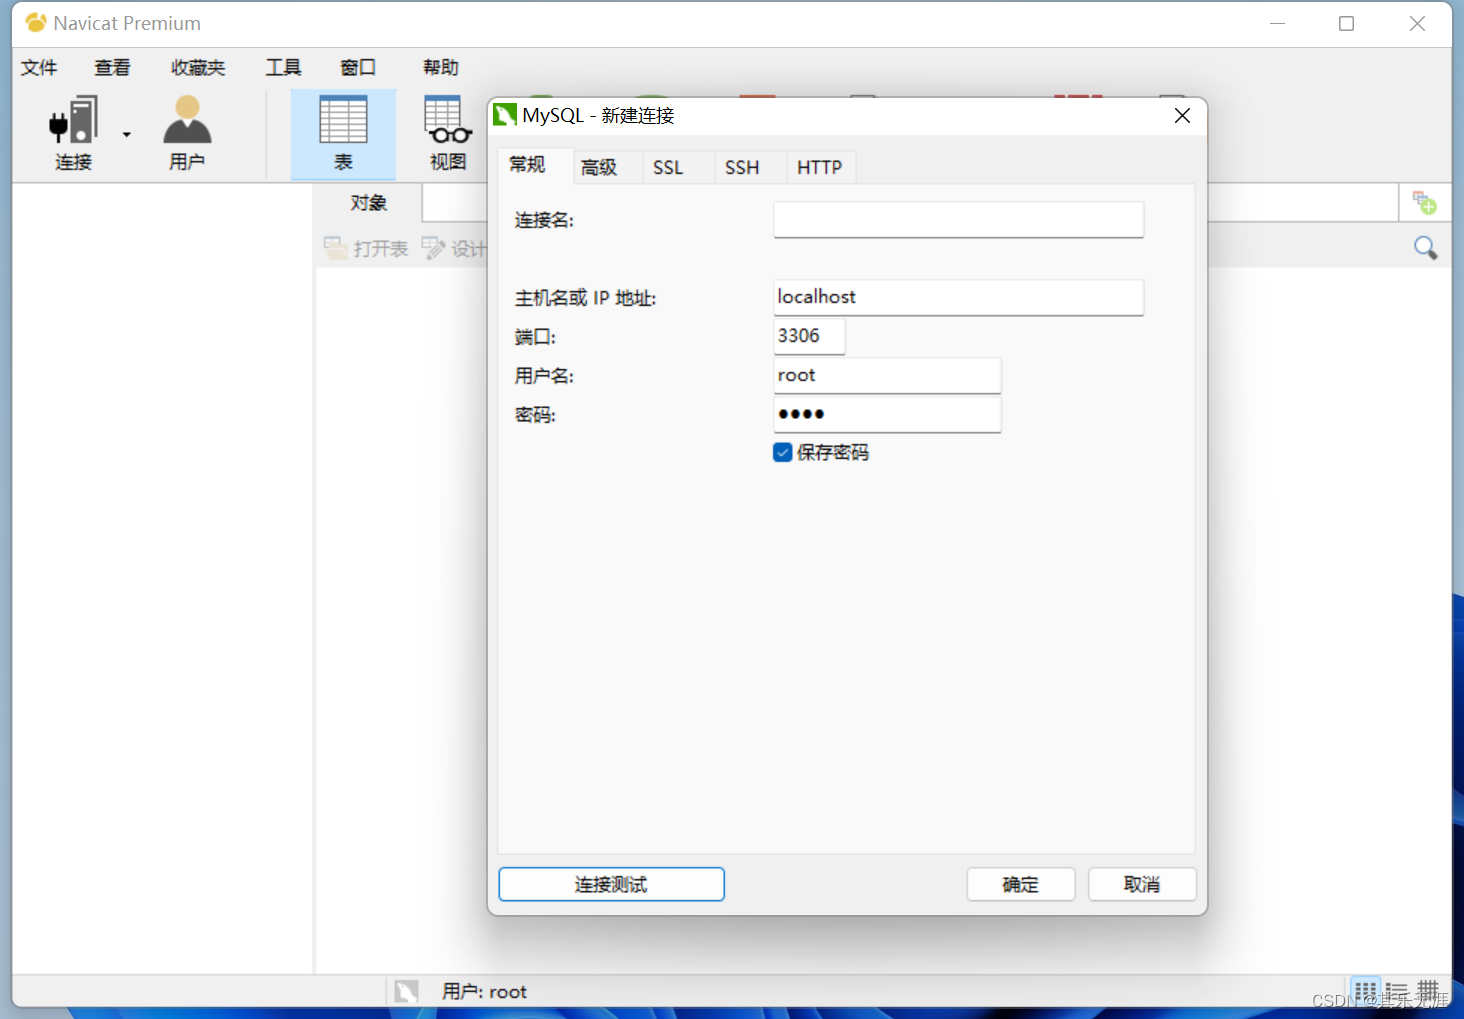Minimize the Navicat Premium window

pyautogui.click(x=1277, y=23)
